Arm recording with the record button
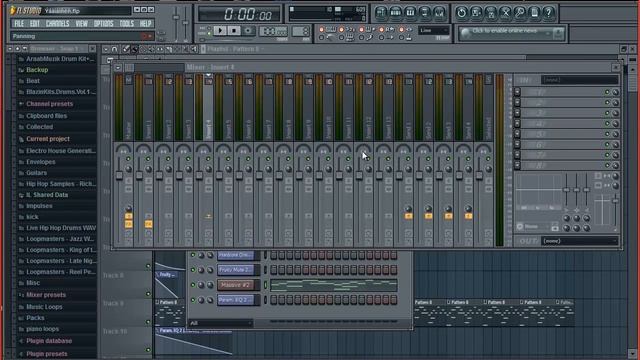The image size is (640, 360). [x=248, y=30]
